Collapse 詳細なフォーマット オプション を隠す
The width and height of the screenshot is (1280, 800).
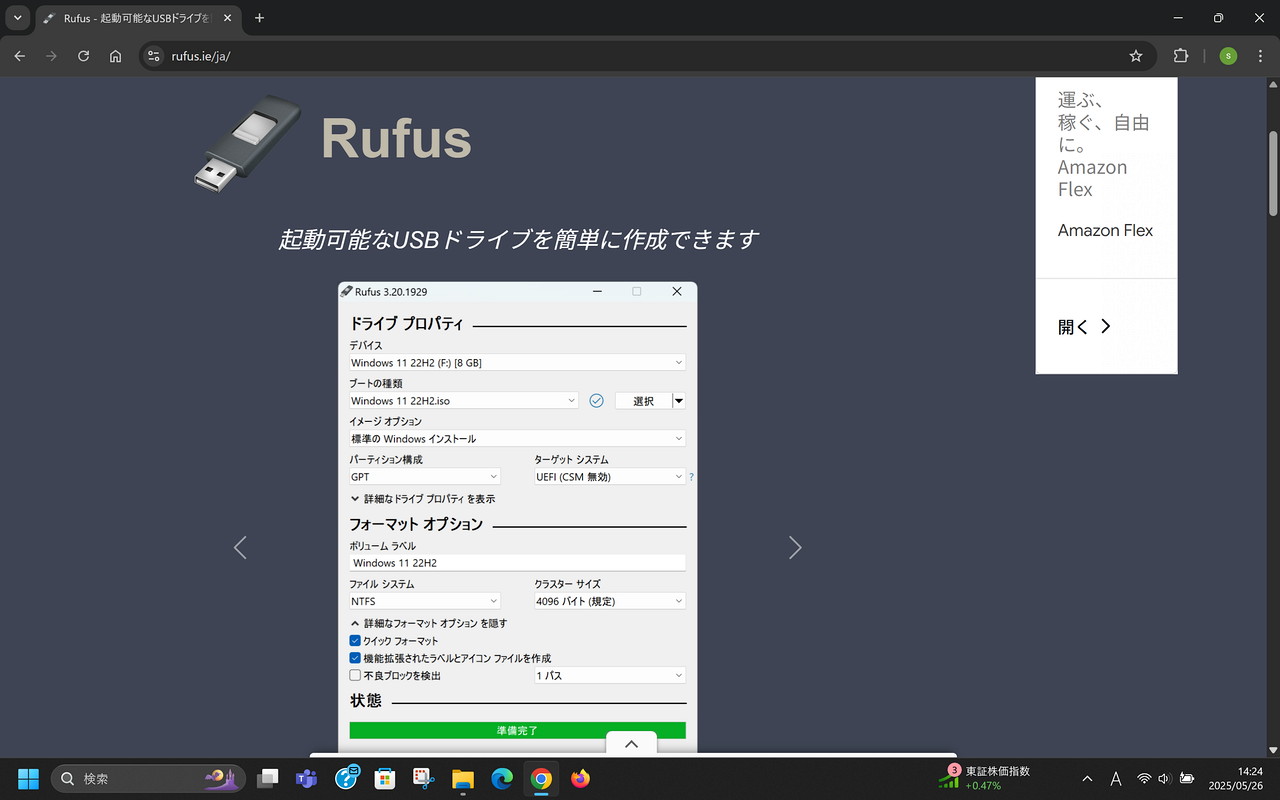(428, 623)
